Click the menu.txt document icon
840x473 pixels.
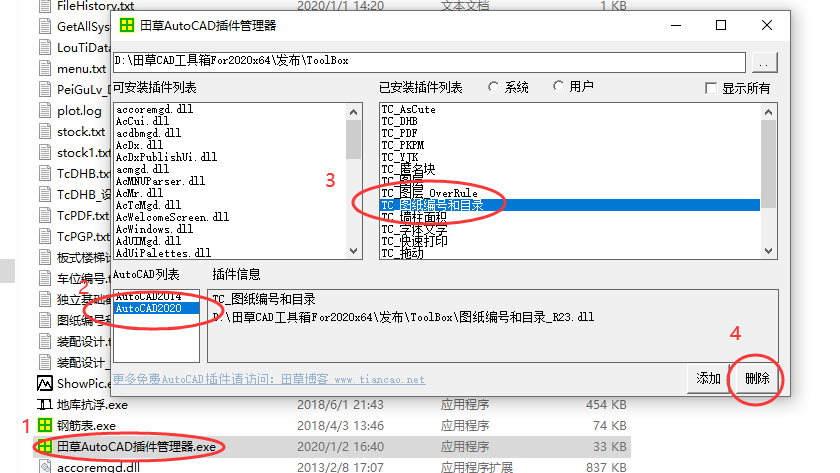pos(45,69)
